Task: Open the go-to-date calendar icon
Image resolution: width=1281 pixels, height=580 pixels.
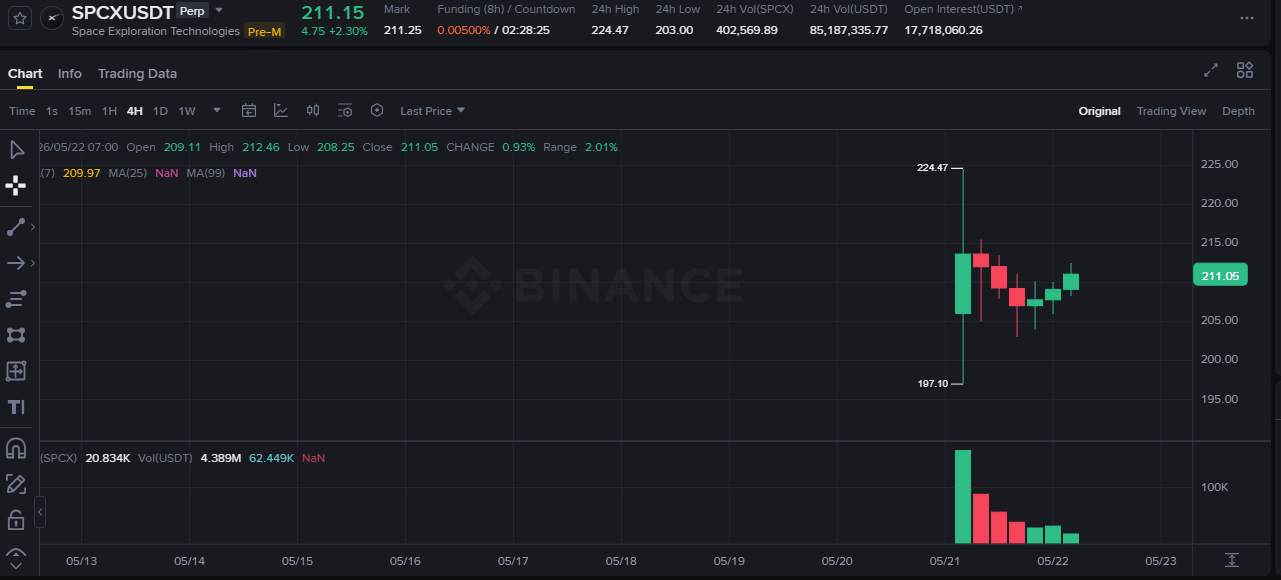Action: (249, 111)
